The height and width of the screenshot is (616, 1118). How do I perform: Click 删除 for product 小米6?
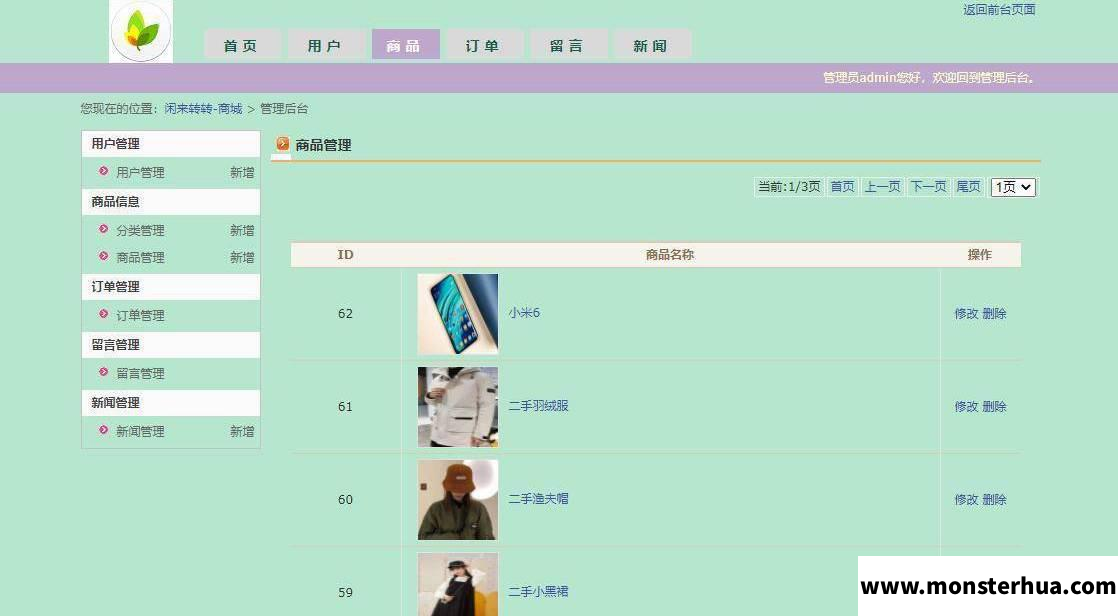click(995, 314)
